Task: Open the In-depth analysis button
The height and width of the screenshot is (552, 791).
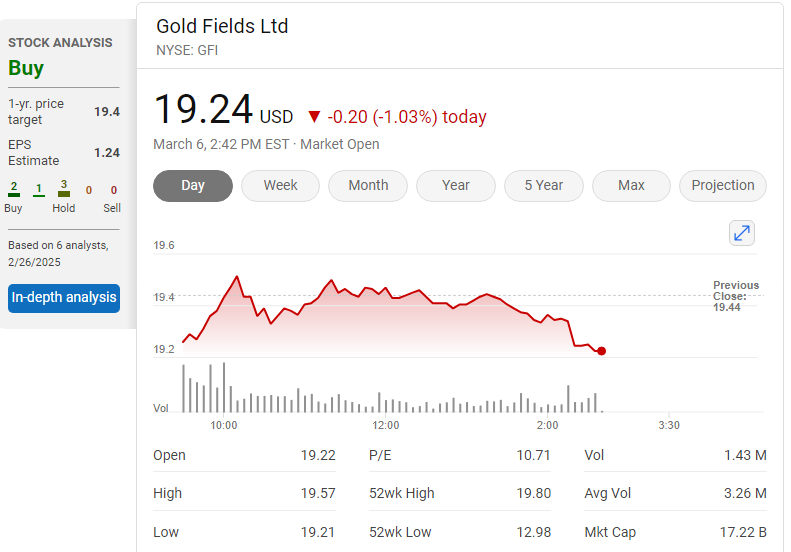Action: click(64, 297)
